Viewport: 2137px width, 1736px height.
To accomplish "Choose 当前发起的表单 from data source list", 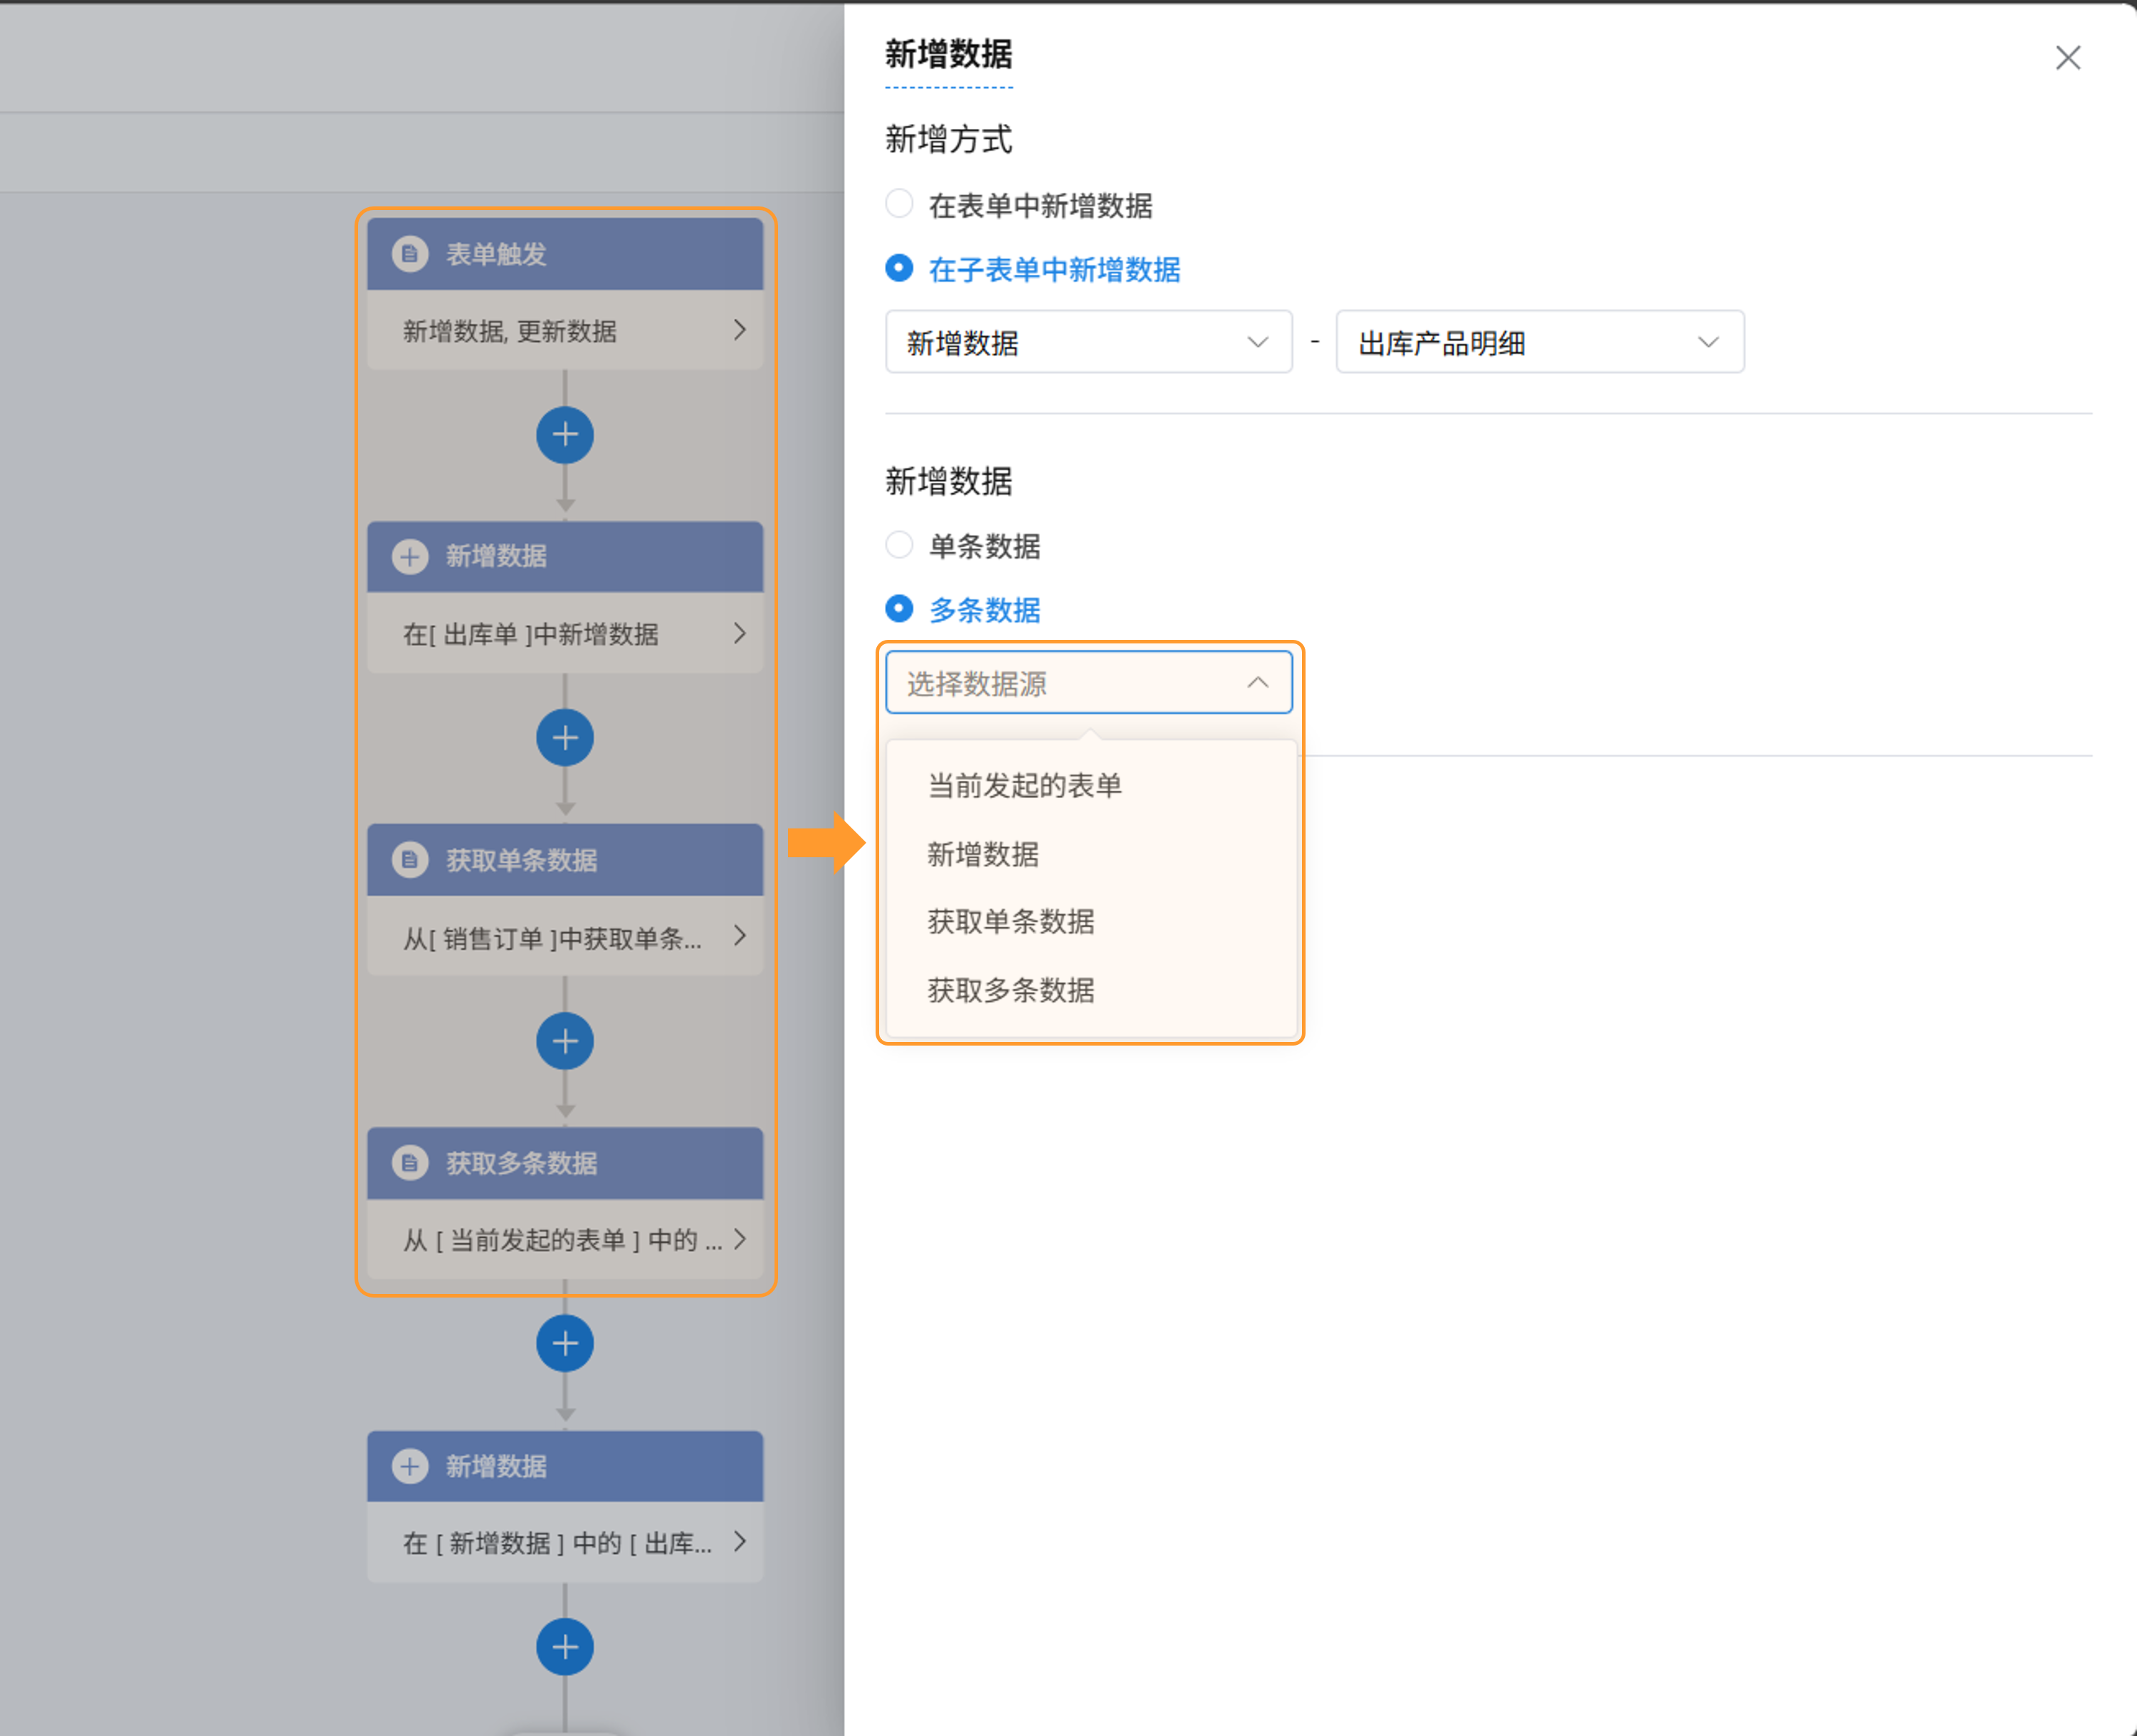I will 1024,785.
